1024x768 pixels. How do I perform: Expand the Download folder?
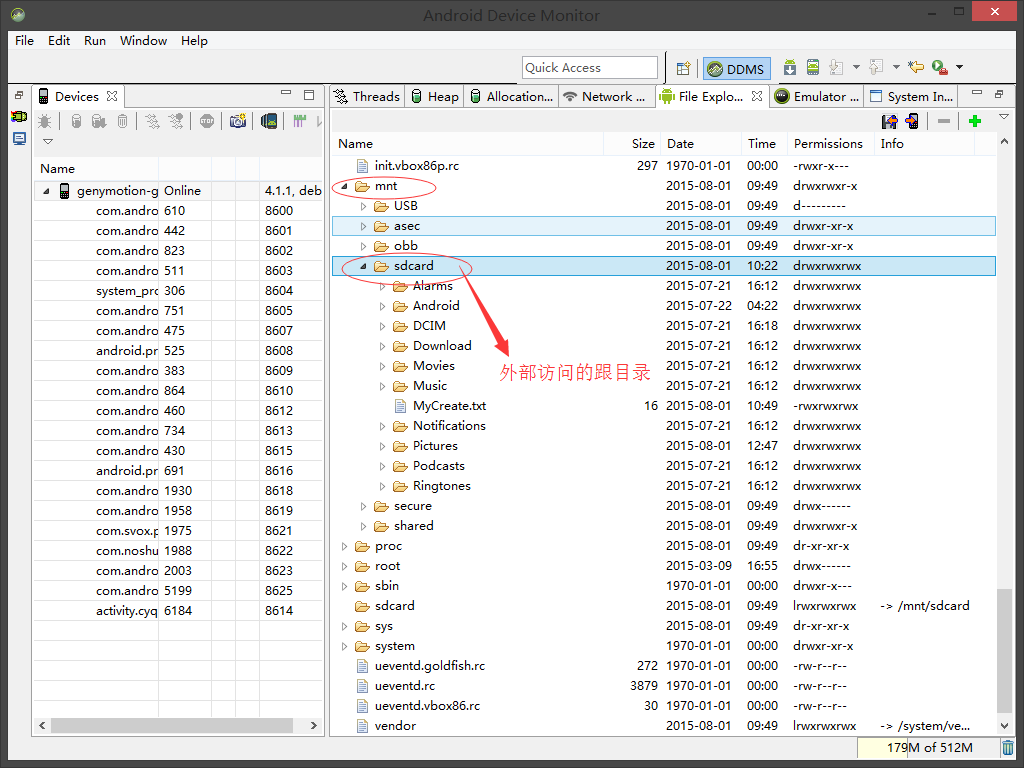tap(383, 346)
